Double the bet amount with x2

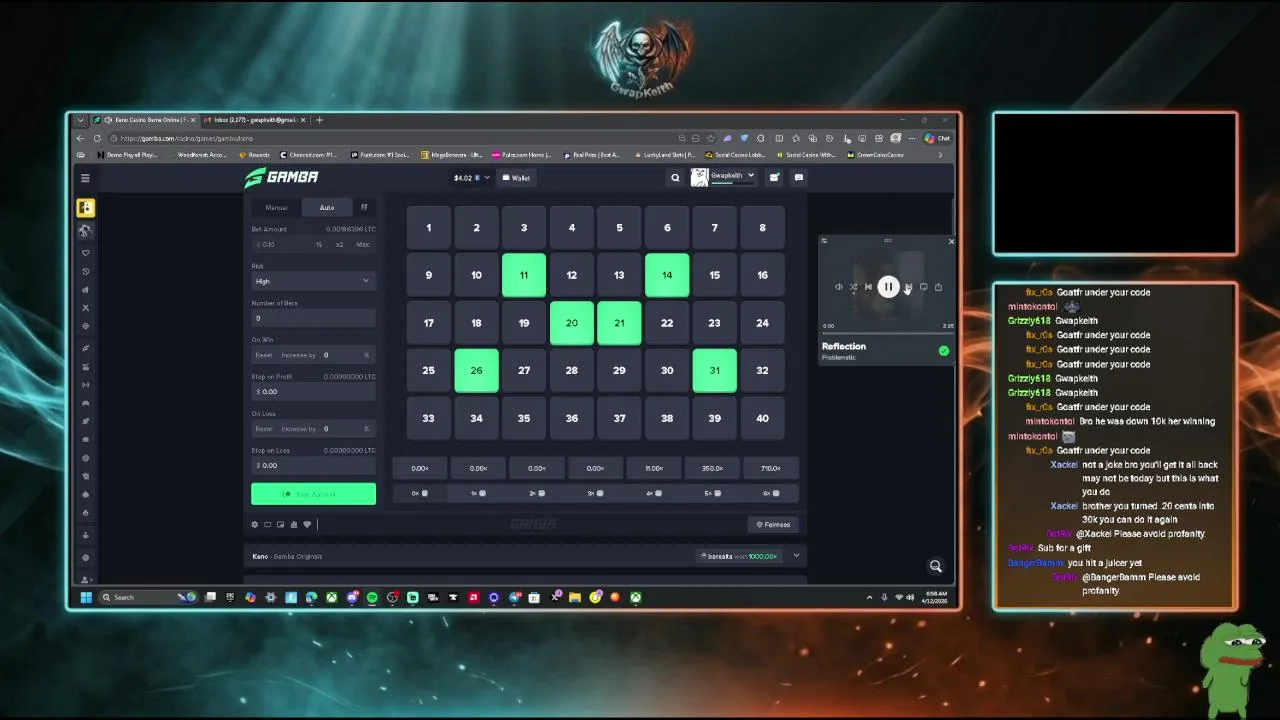339,244
